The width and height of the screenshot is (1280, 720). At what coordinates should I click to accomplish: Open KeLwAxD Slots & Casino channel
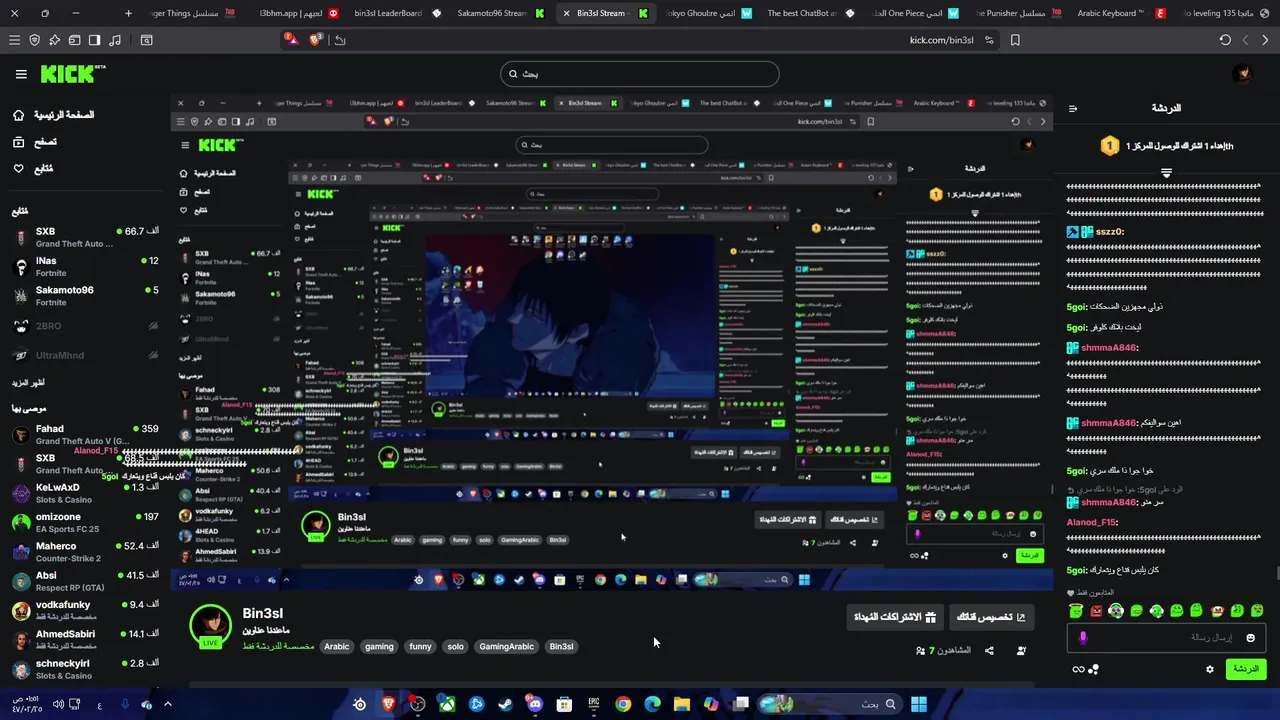[86, 493]
